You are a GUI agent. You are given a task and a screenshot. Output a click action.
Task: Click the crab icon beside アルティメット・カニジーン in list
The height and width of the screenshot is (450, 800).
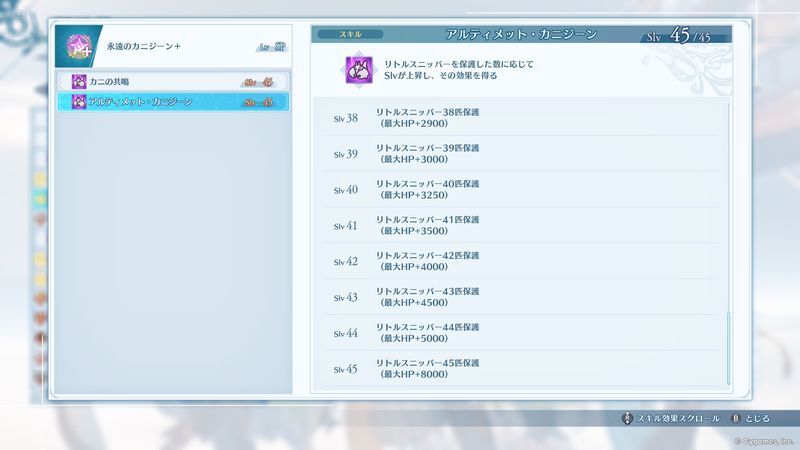(79, 102)
